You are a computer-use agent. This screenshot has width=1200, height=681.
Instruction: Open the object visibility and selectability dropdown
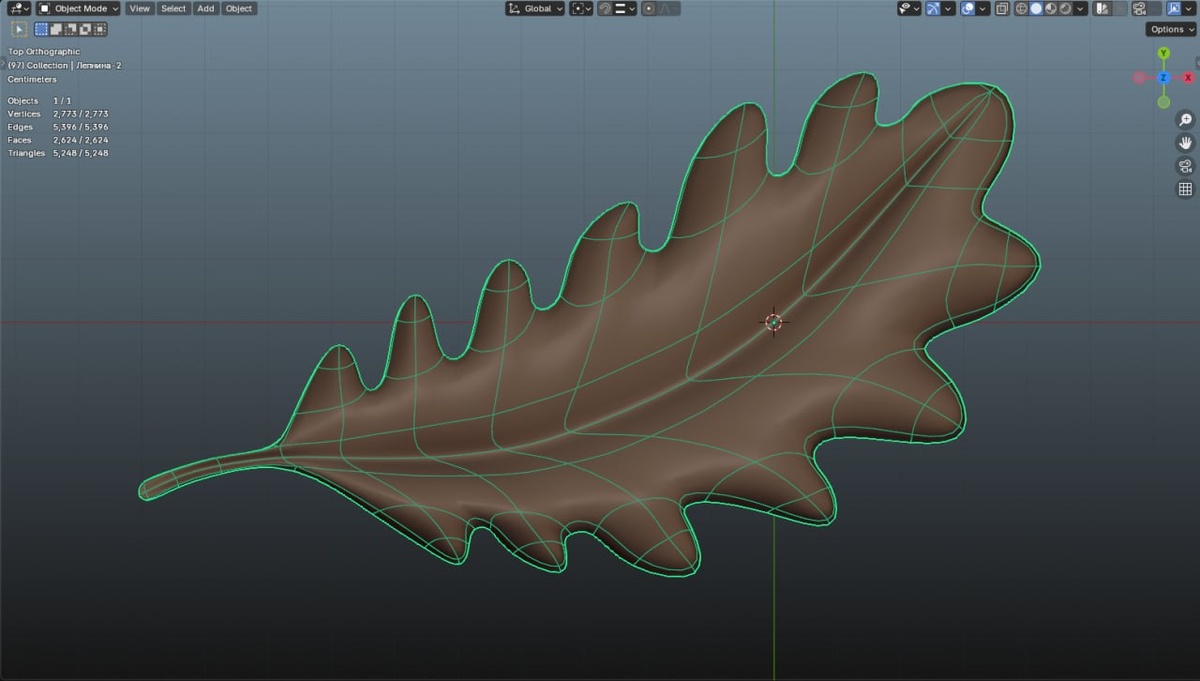[x=909, y=8]
